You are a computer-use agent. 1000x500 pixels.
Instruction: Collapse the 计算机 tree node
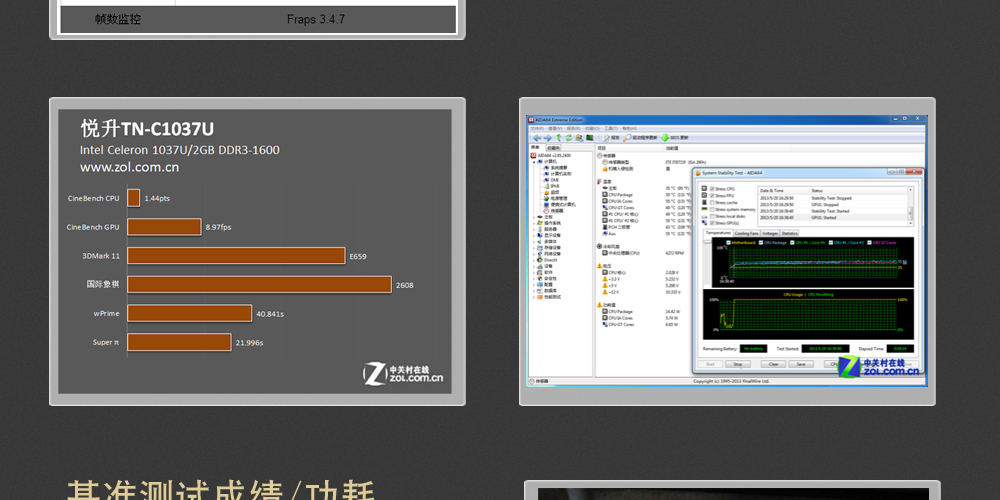(534, 162)
